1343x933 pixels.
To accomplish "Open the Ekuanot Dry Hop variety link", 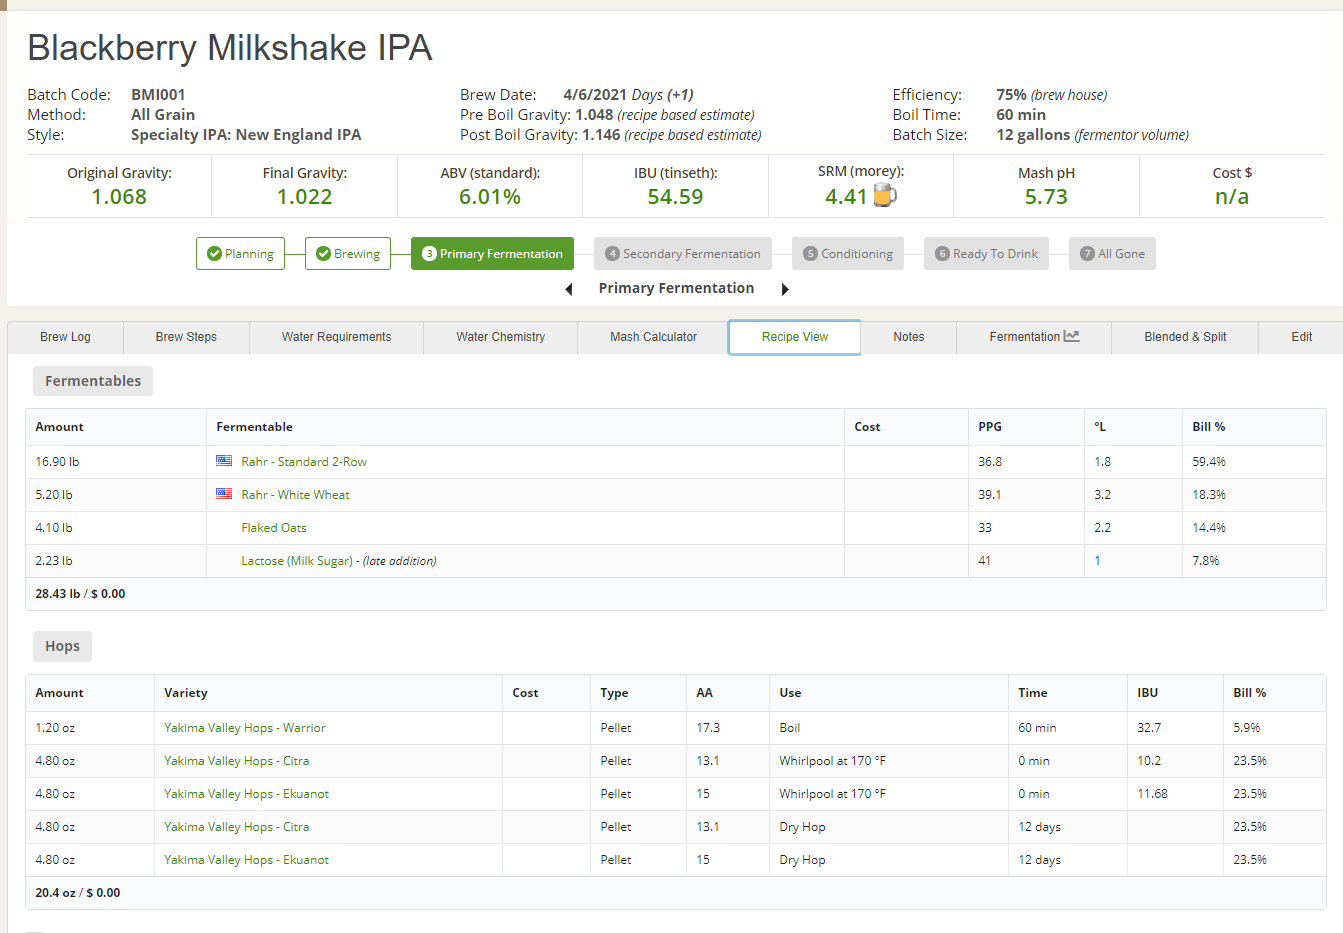I will pyautogui.click(x=247, y=860).
